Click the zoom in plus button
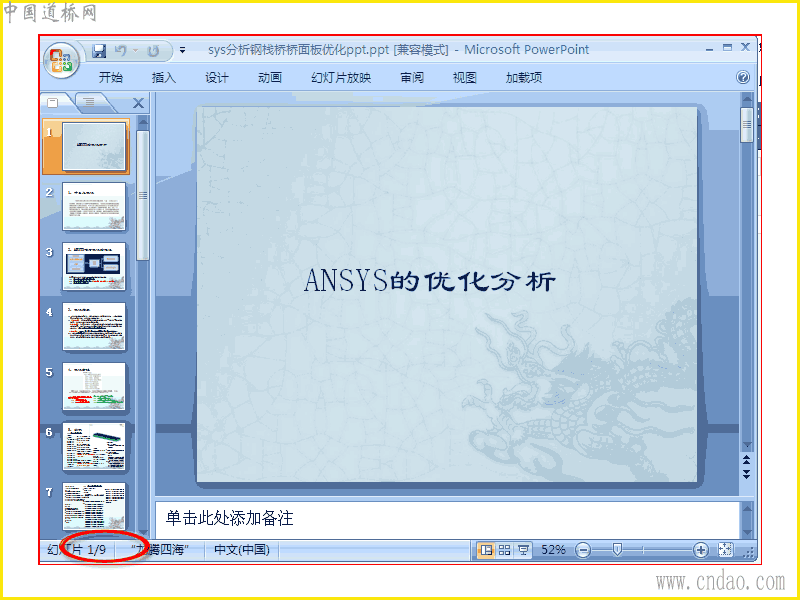This screenshot has width=800, height=600. [x=701, y=550]
